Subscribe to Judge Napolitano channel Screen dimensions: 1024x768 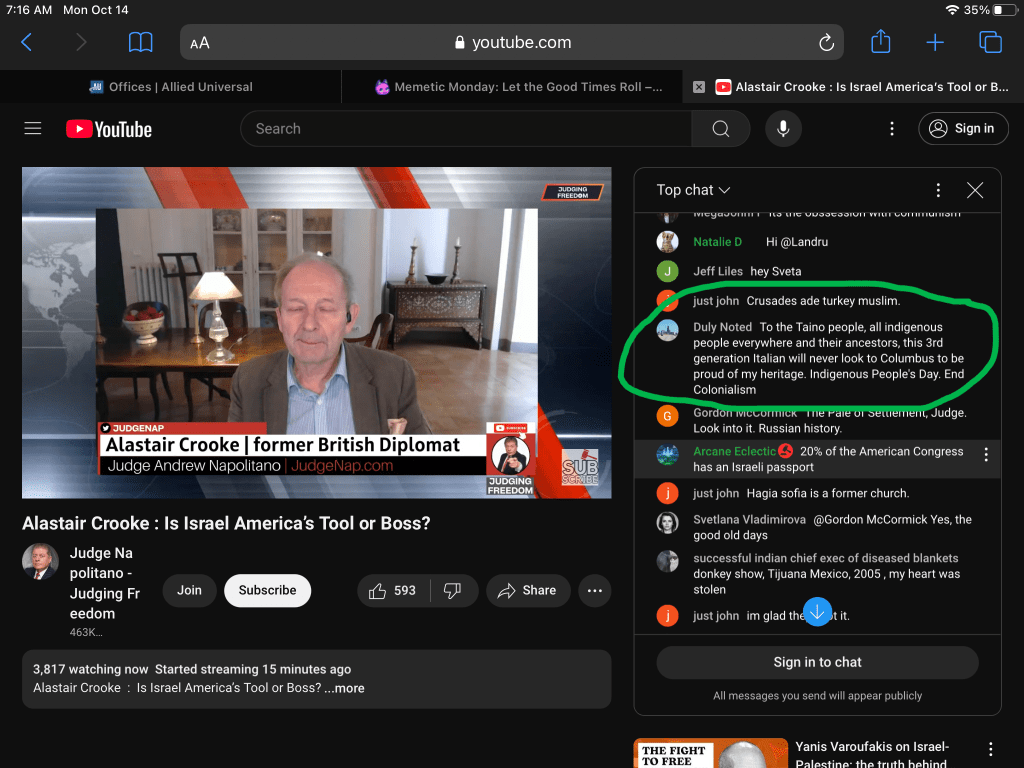click(267, 590)
